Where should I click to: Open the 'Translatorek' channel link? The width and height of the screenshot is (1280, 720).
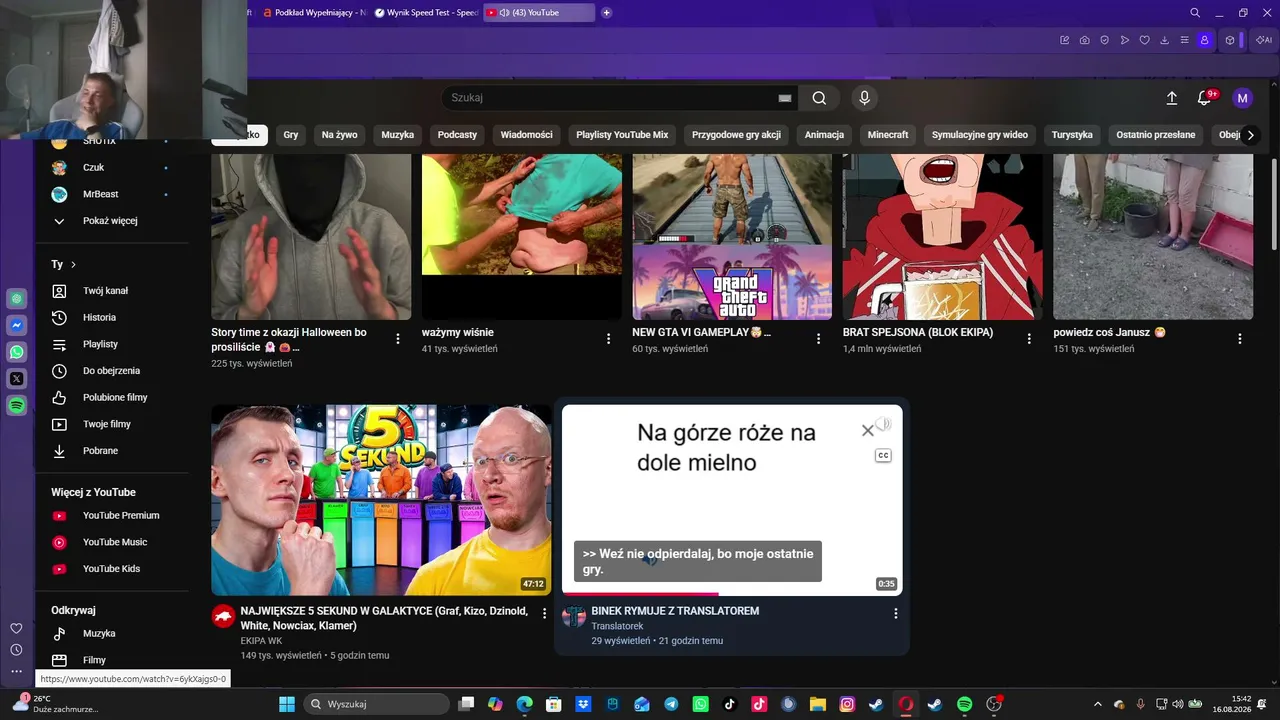tap(617, 626)
